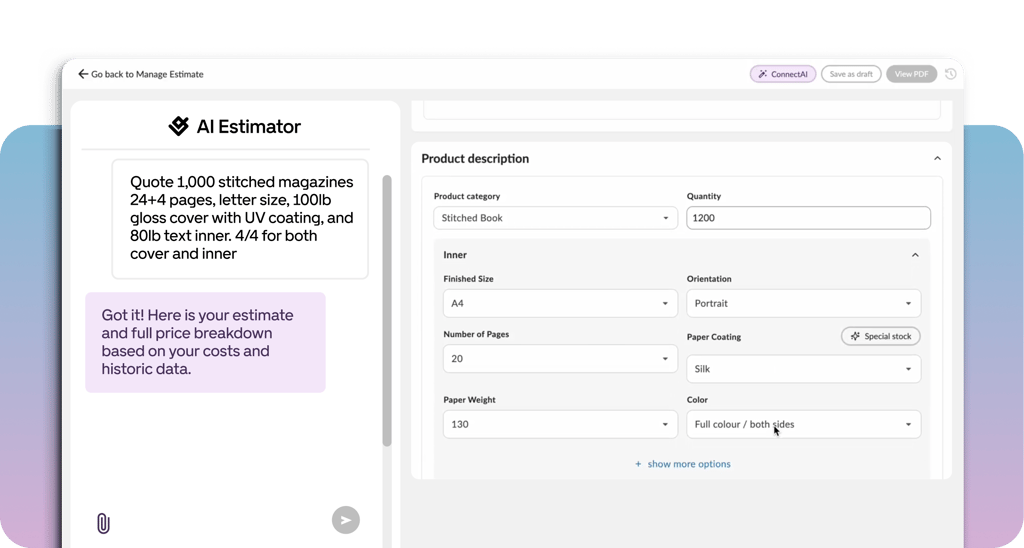The image size is (1024, 548).
Task: Click View PDF button
Action: [911, 74]
